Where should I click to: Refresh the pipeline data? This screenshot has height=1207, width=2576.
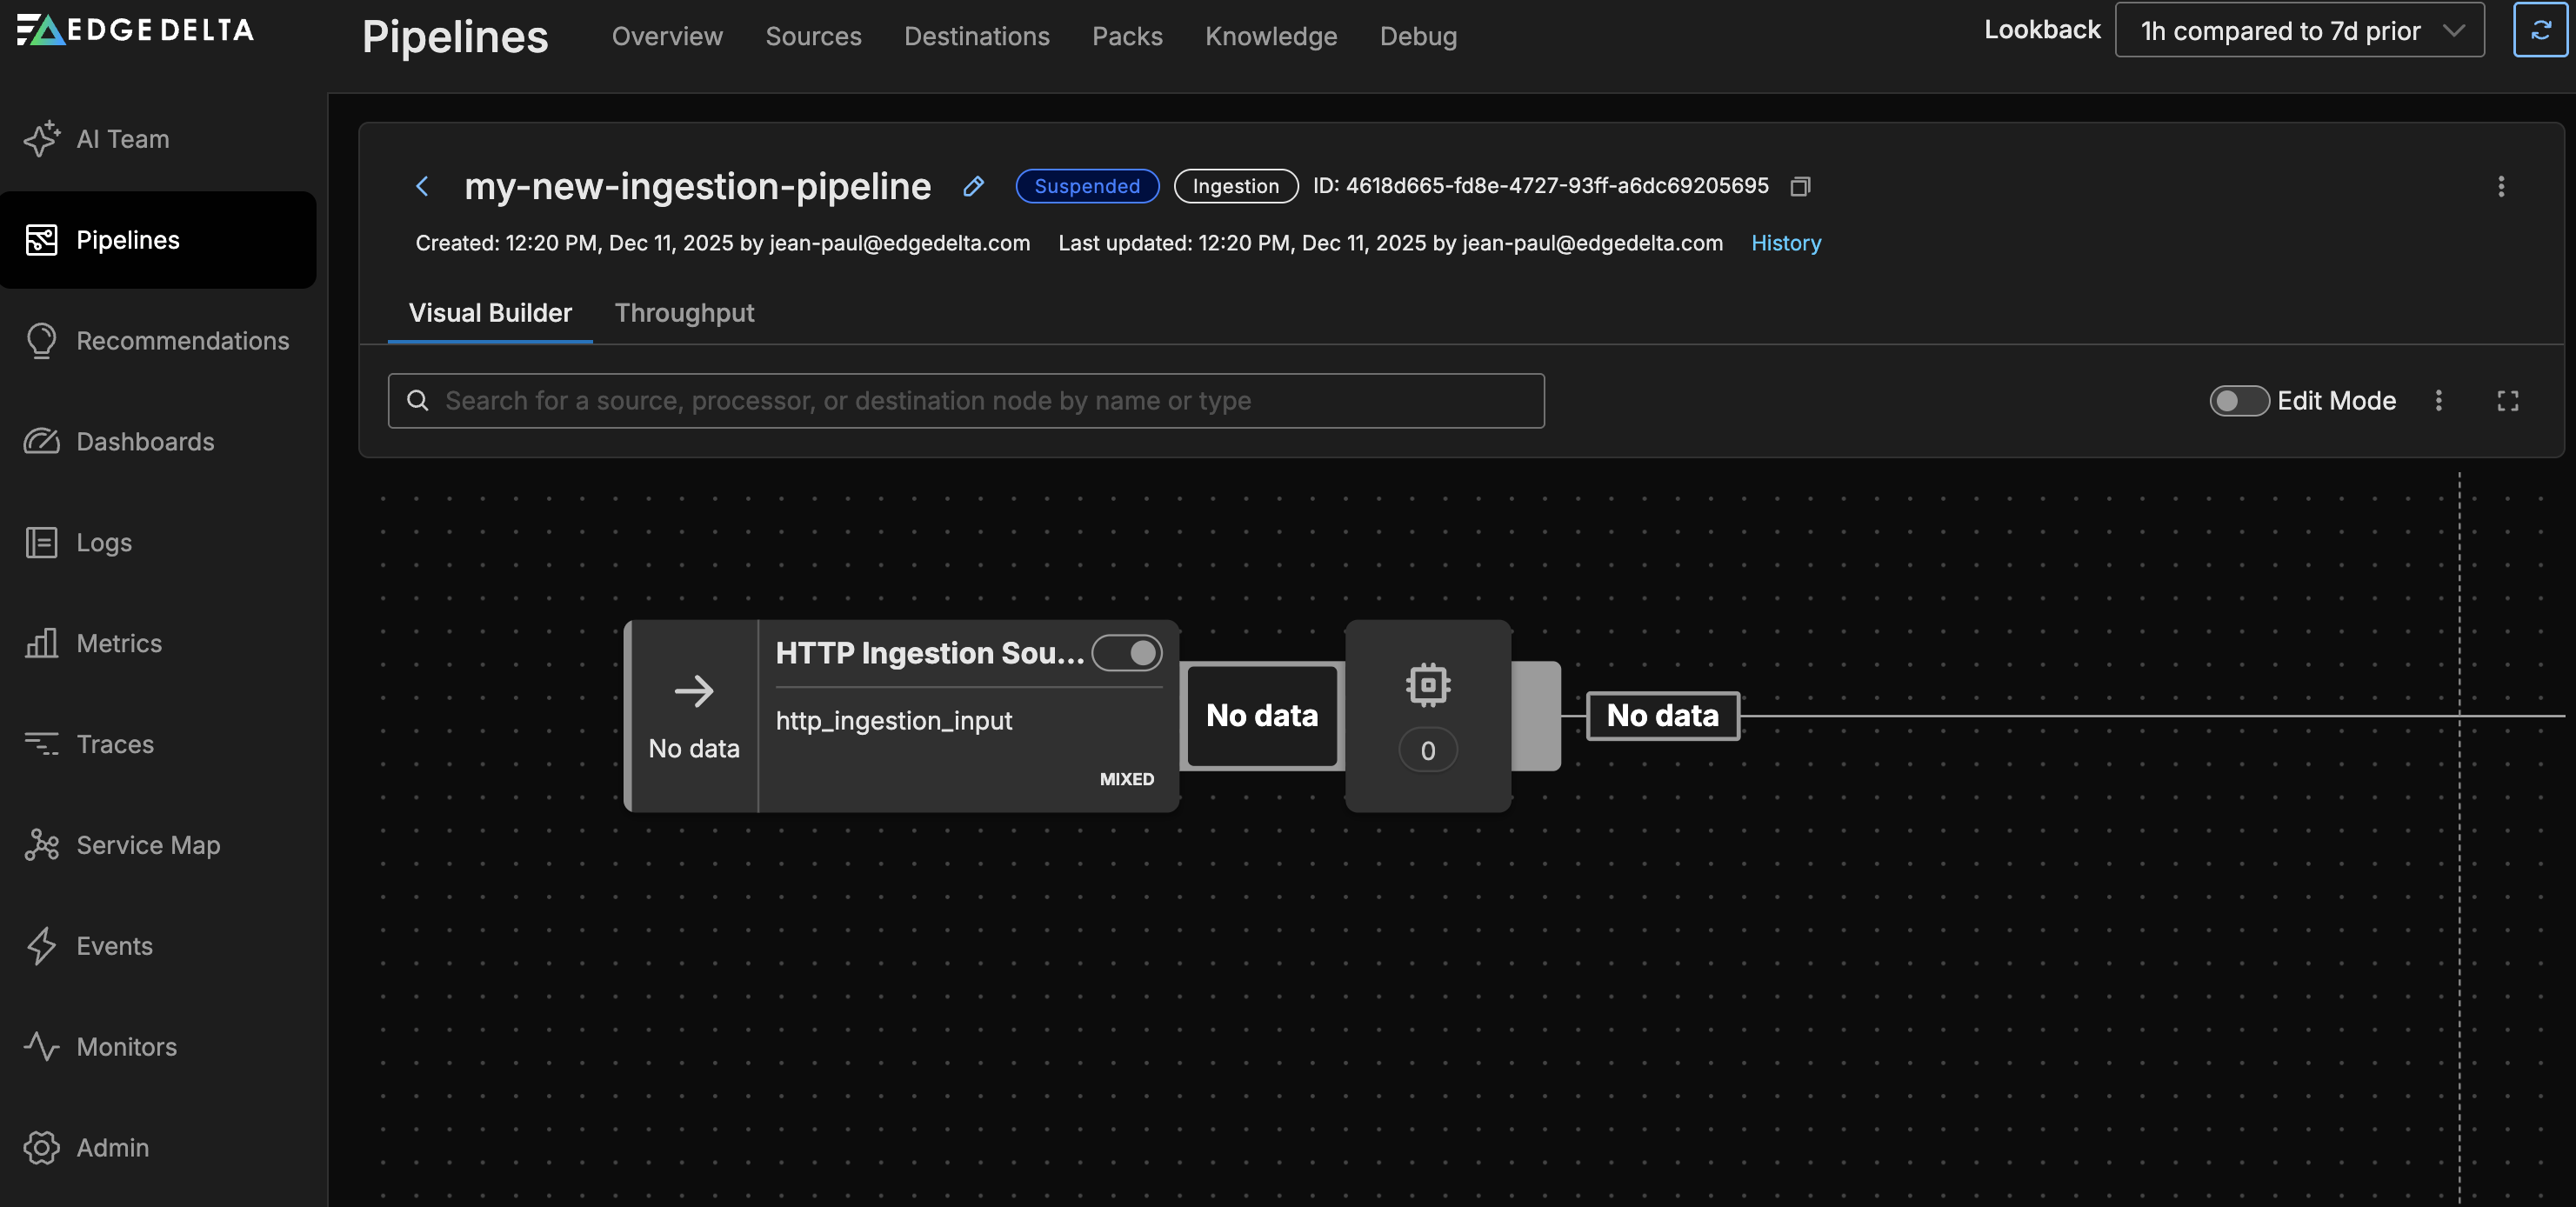[x=2541, y=30]
